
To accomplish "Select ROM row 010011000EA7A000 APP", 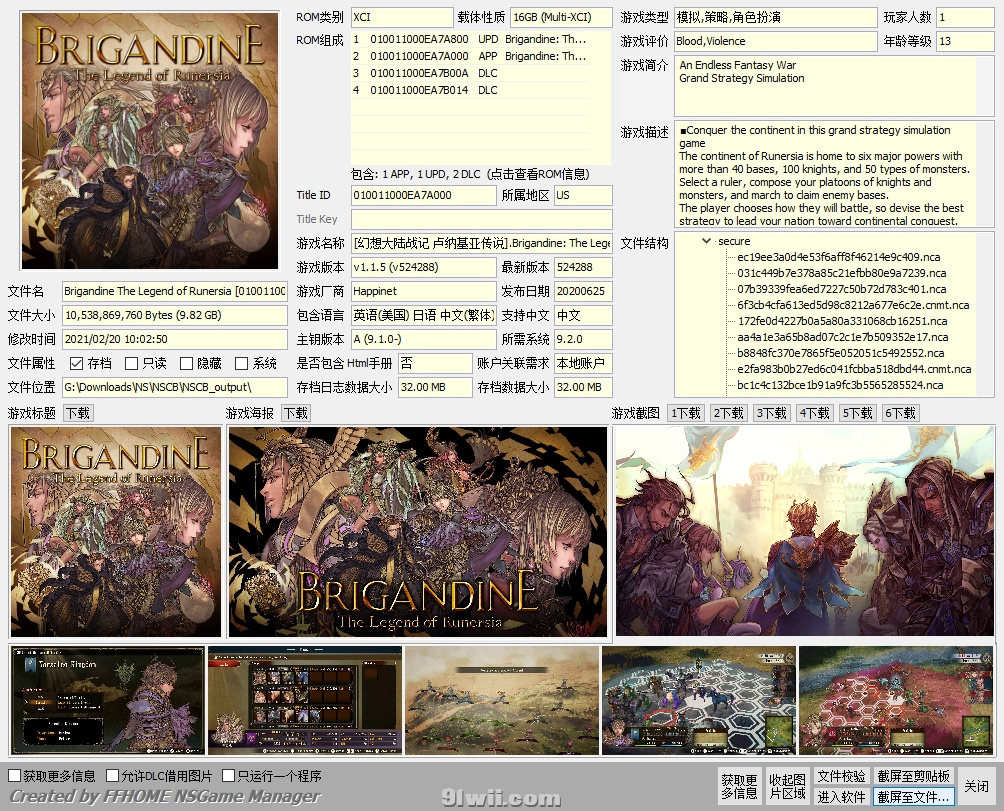I will [470, 56].
